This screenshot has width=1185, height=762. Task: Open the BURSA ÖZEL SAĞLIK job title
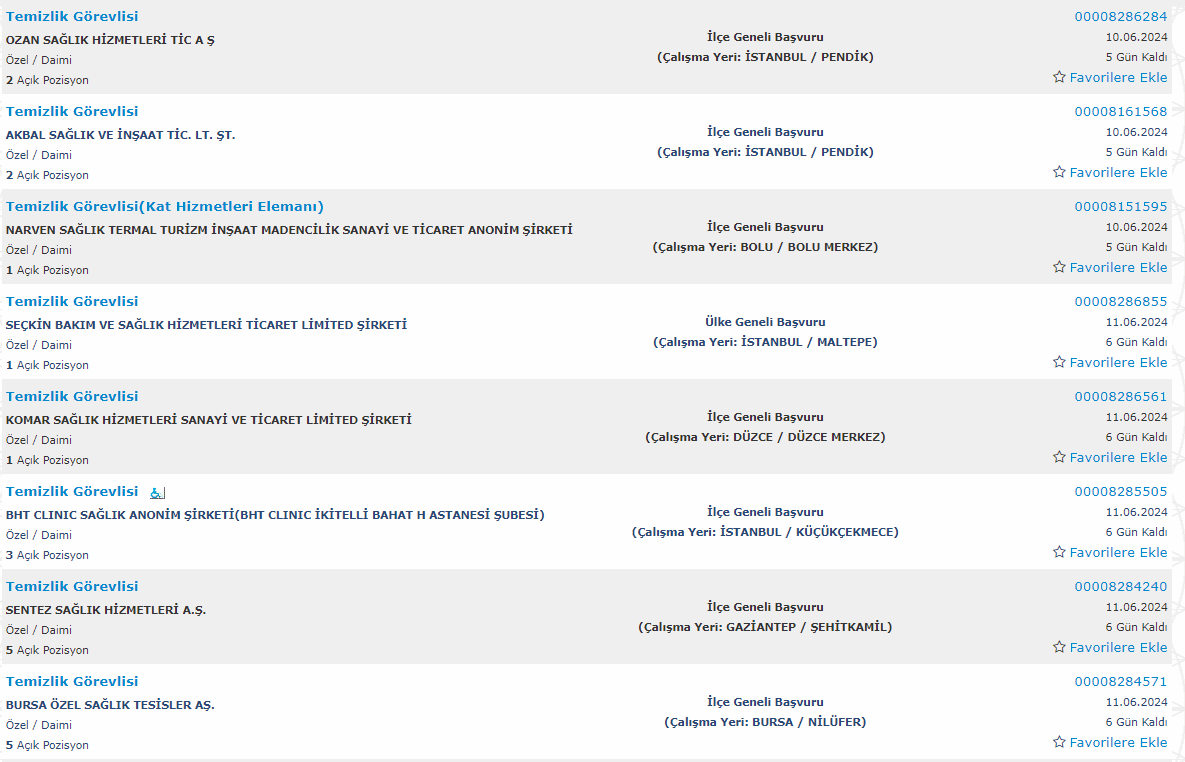coord(72,682)
